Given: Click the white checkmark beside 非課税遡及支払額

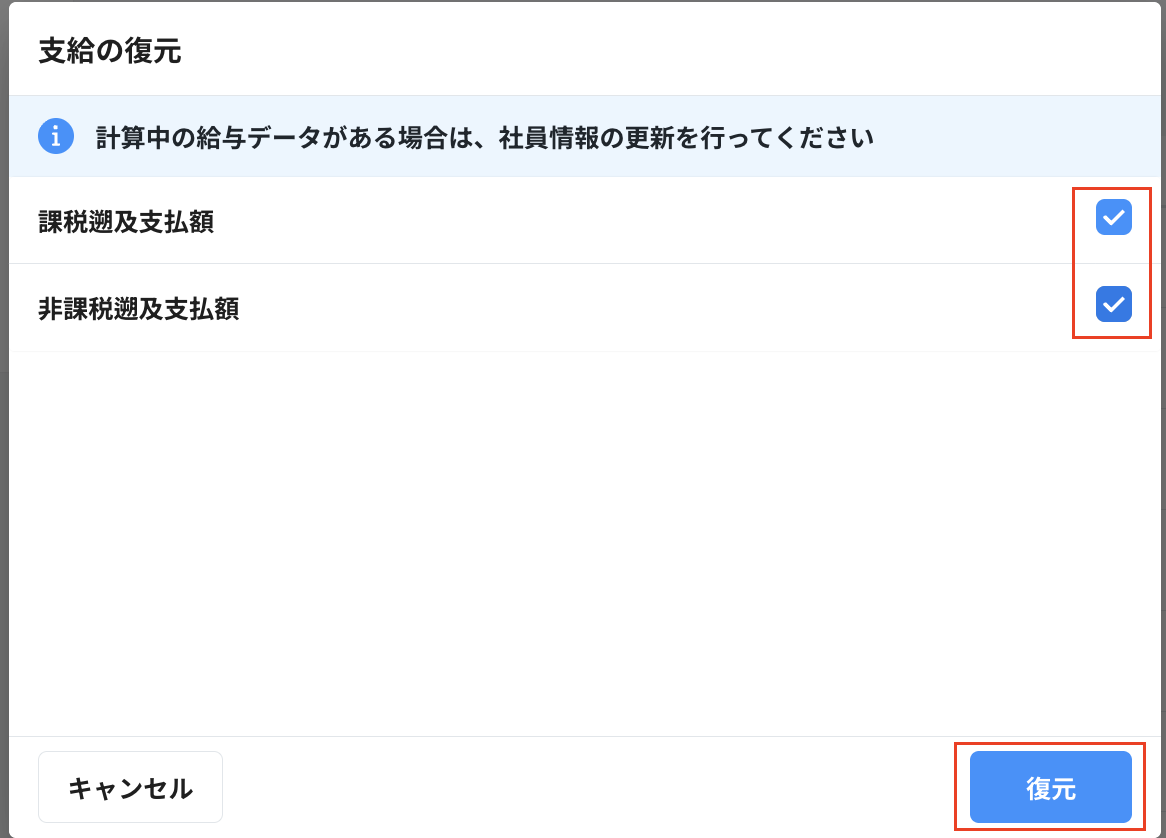Looking at the screenshot, I should (x=1113, y=304).
